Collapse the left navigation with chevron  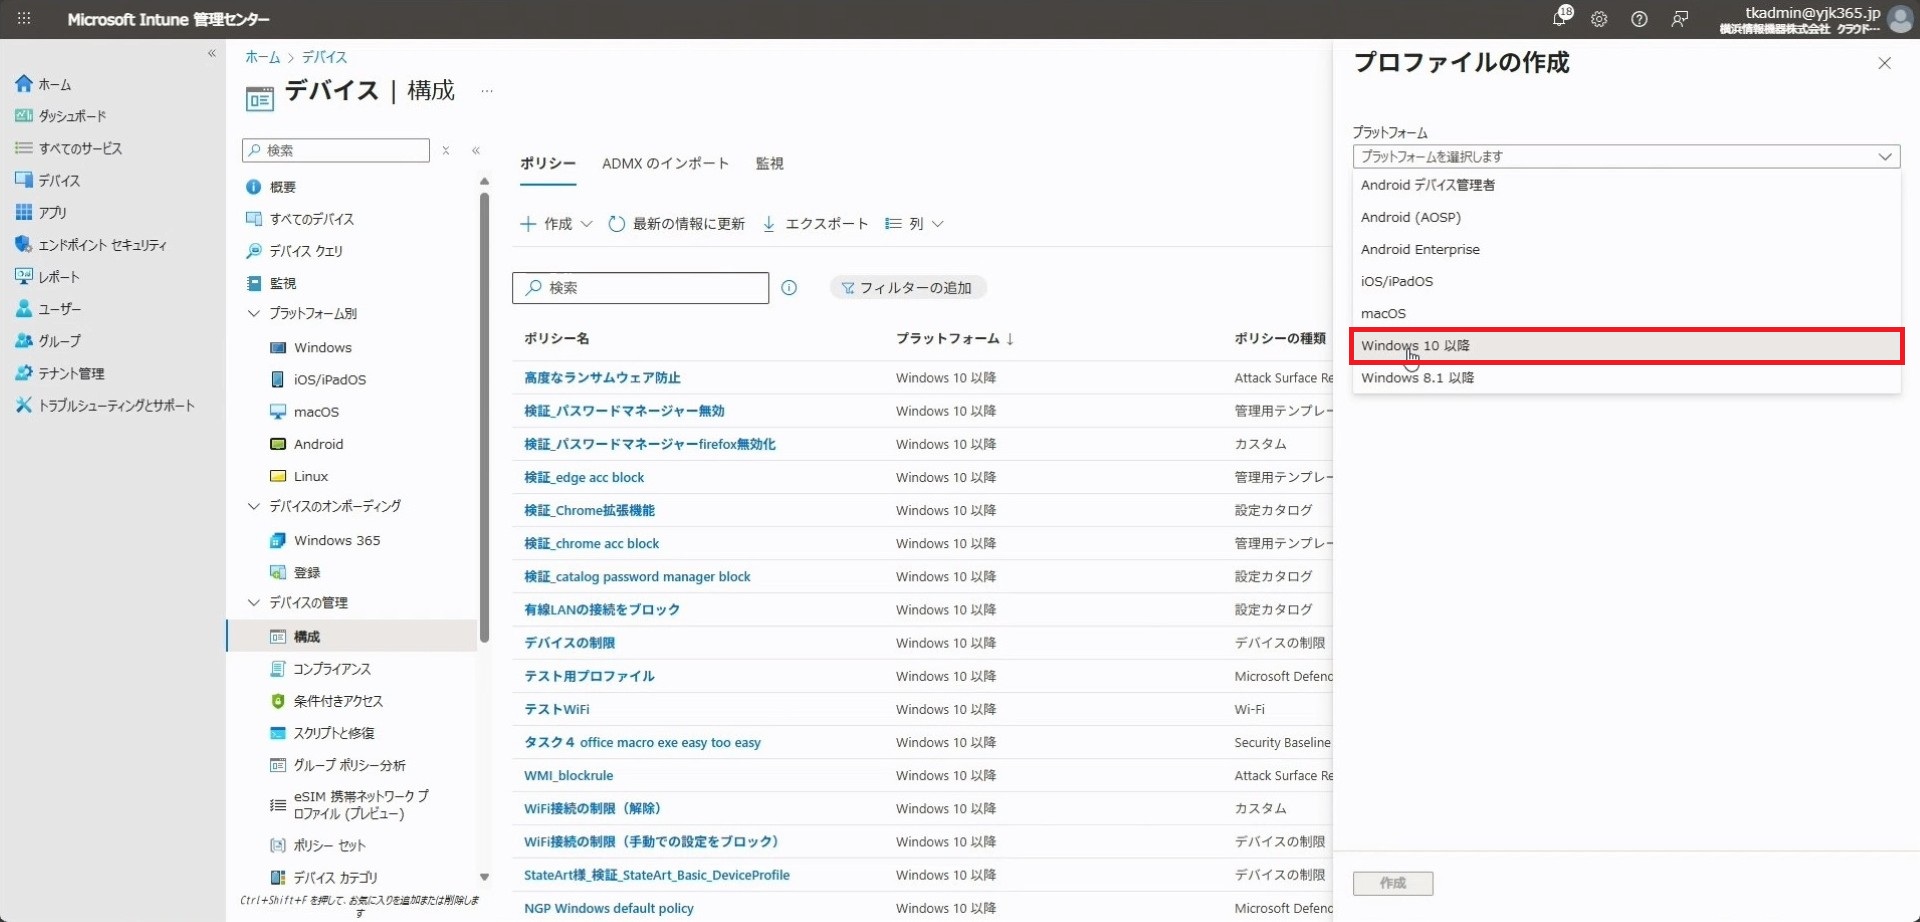[211, 54]
